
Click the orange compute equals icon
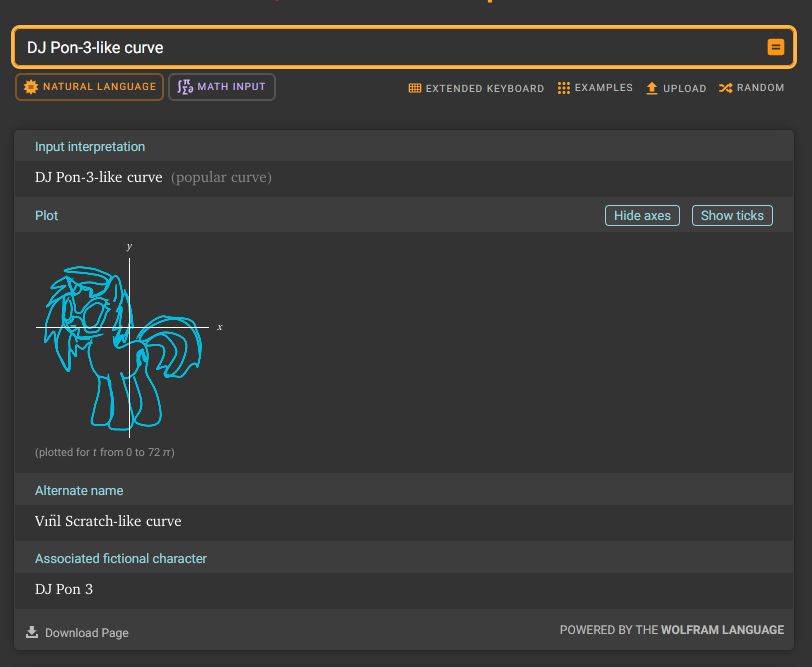(x=775, y=47)
